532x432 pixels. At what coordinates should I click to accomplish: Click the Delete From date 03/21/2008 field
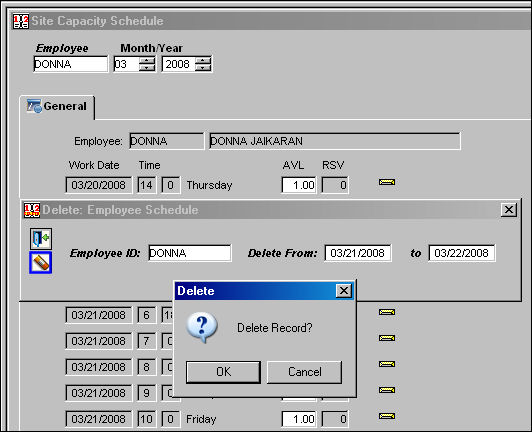[x=358, y=253]
